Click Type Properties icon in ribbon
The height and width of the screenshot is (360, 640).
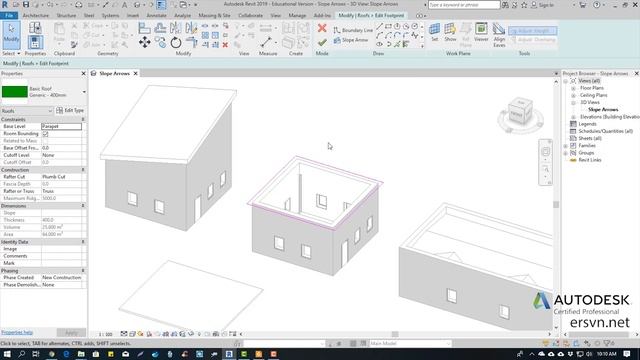coord(35,28)
